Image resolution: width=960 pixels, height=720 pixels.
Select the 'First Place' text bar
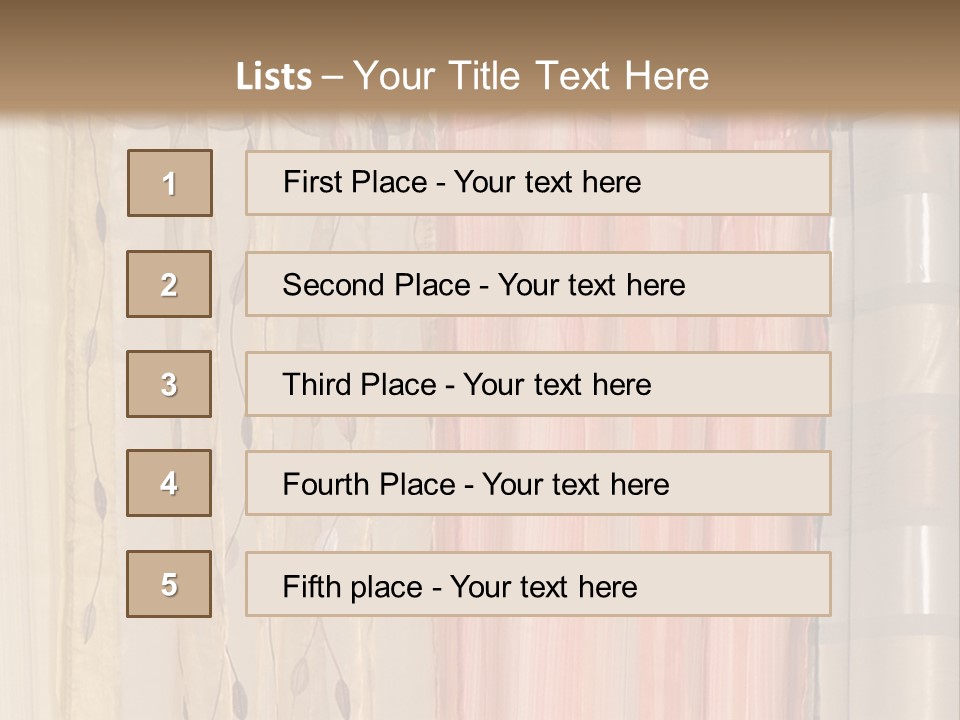538,183
